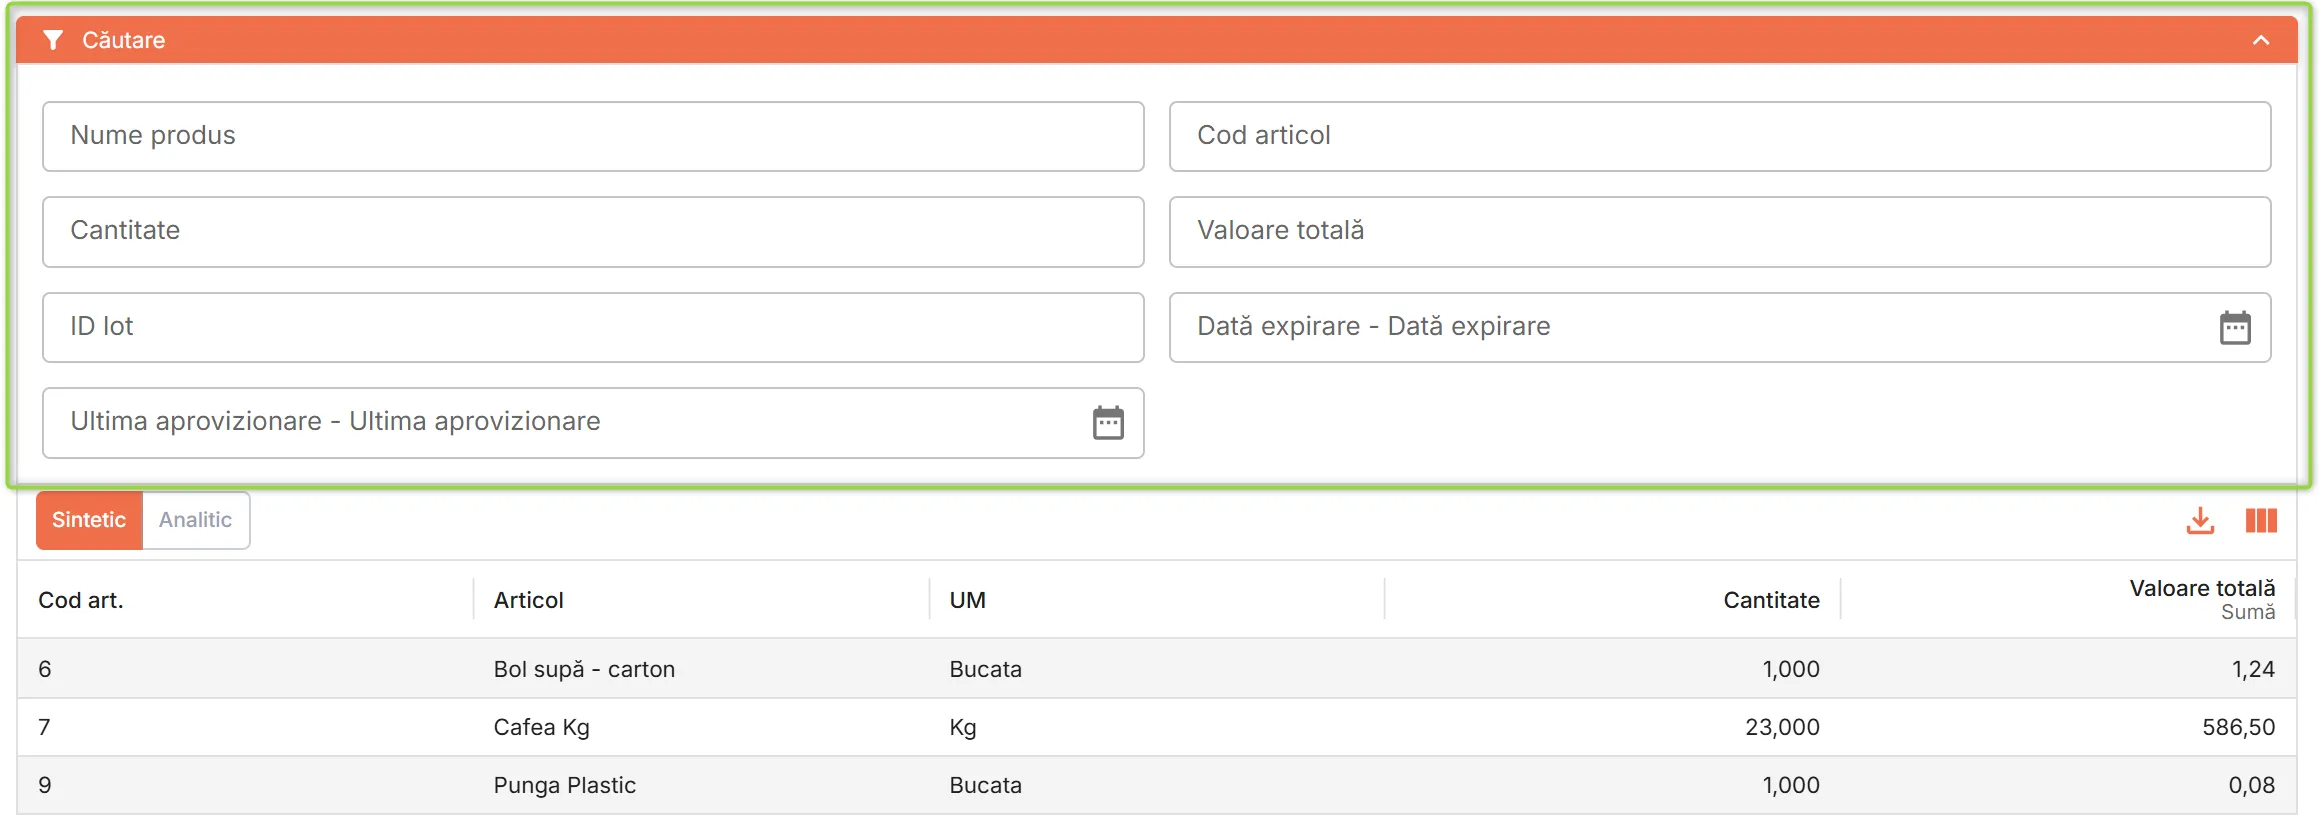Sort by the Cantitate column header

pyautogui.click(x=1771, y=600)
